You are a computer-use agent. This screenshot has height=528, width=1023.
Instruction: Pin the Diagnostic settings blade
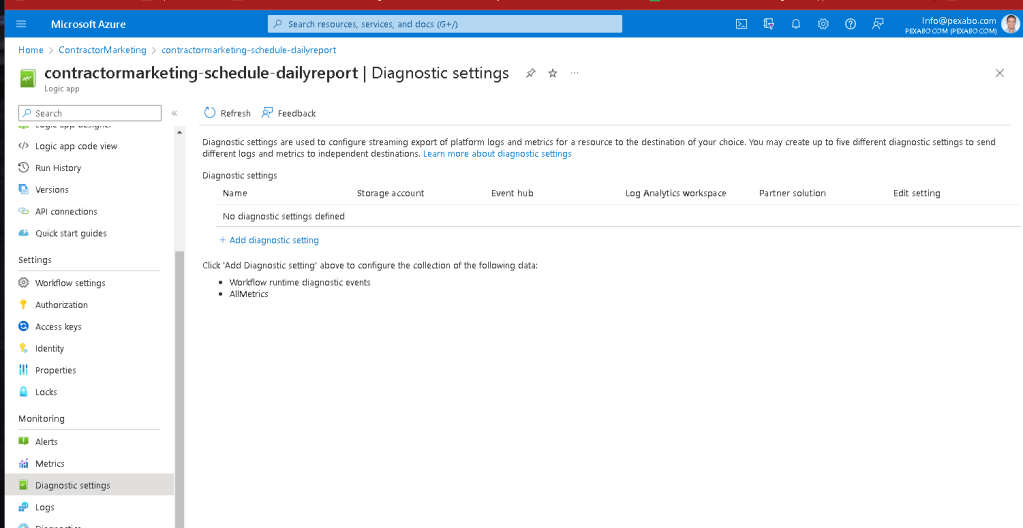530,74
